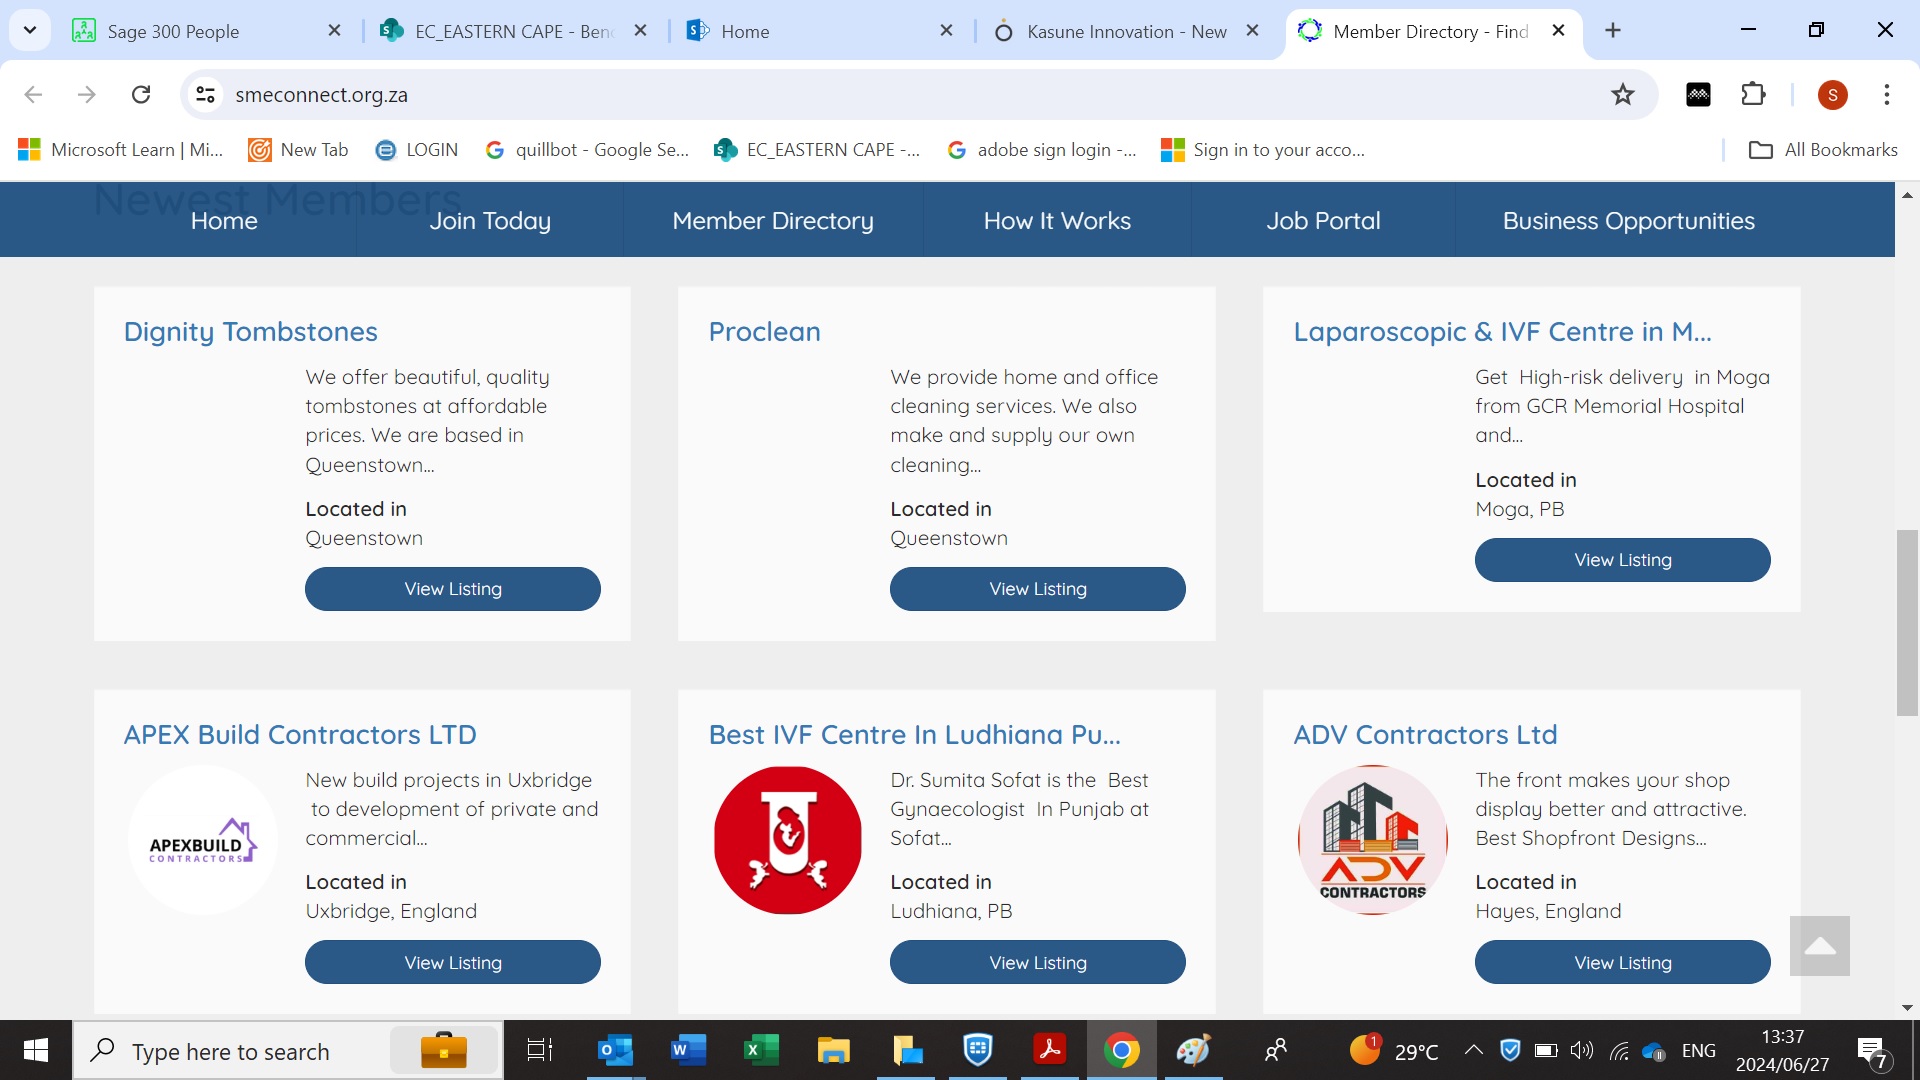Go to the Job Portal menu item
This screenshot has height=1080, width=1920.
[x=1323, y=221]
